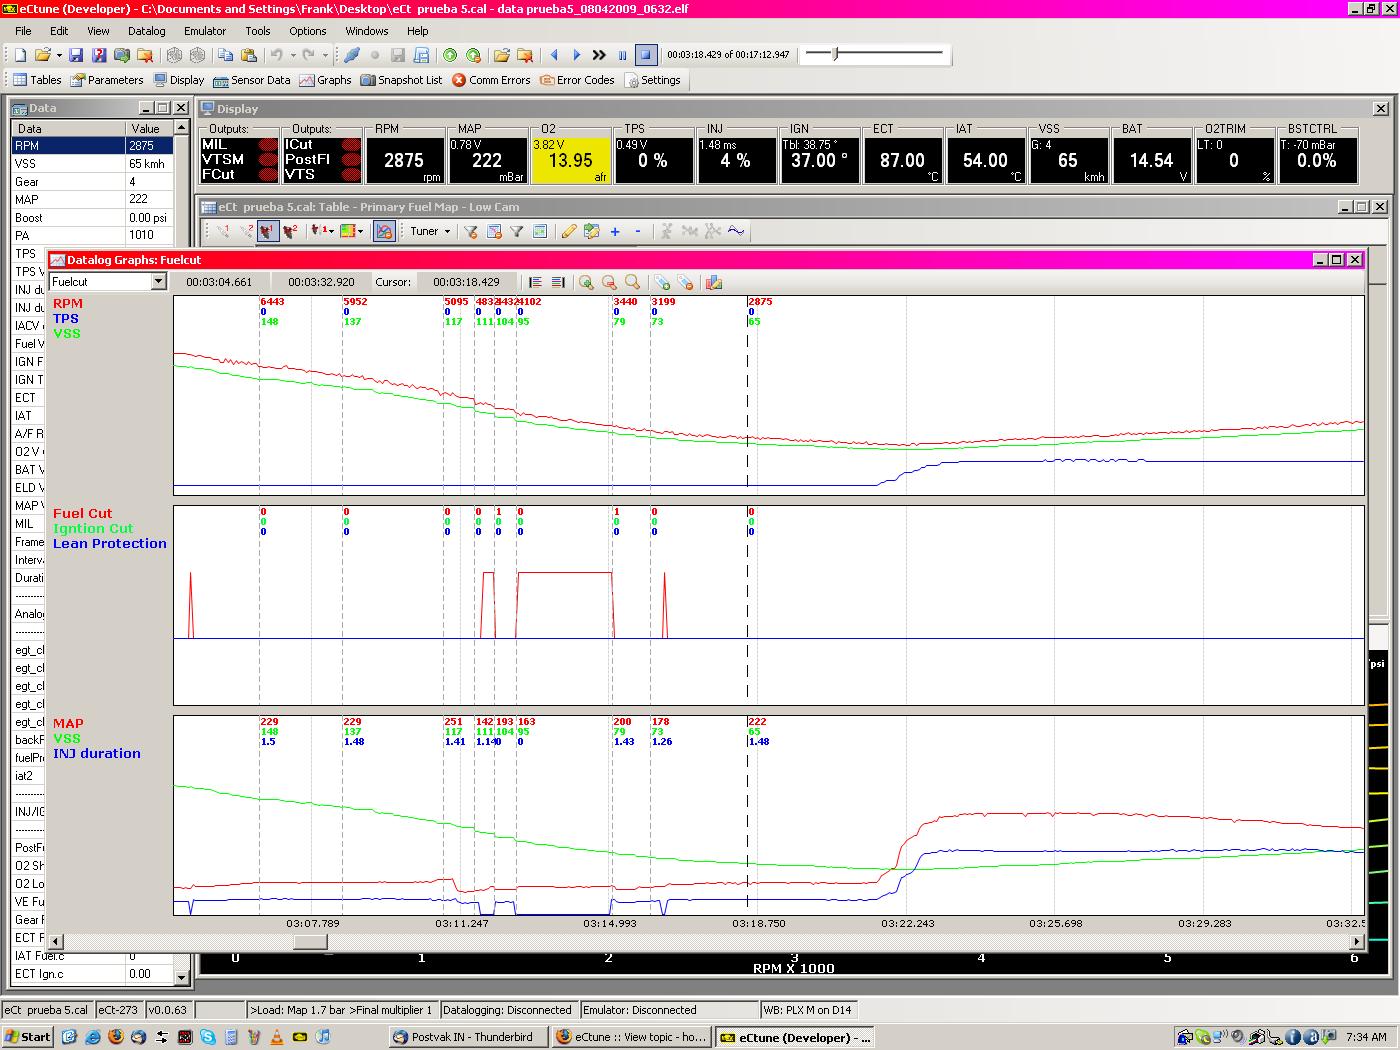The height and width of the screenshot is (1050, 1400).
Task: Expand the Tuner dropdown
Action: [430, 231]
